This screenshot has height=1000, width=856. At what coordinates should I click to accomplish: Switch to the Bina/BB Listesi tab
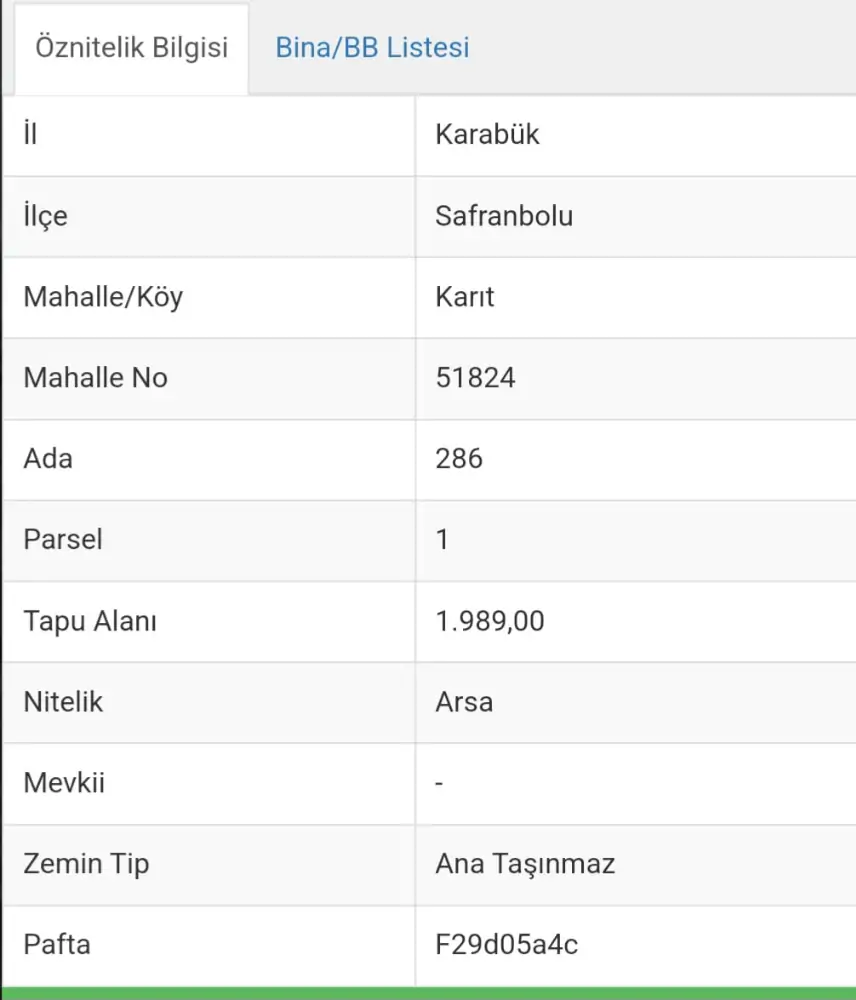(372, 48)
